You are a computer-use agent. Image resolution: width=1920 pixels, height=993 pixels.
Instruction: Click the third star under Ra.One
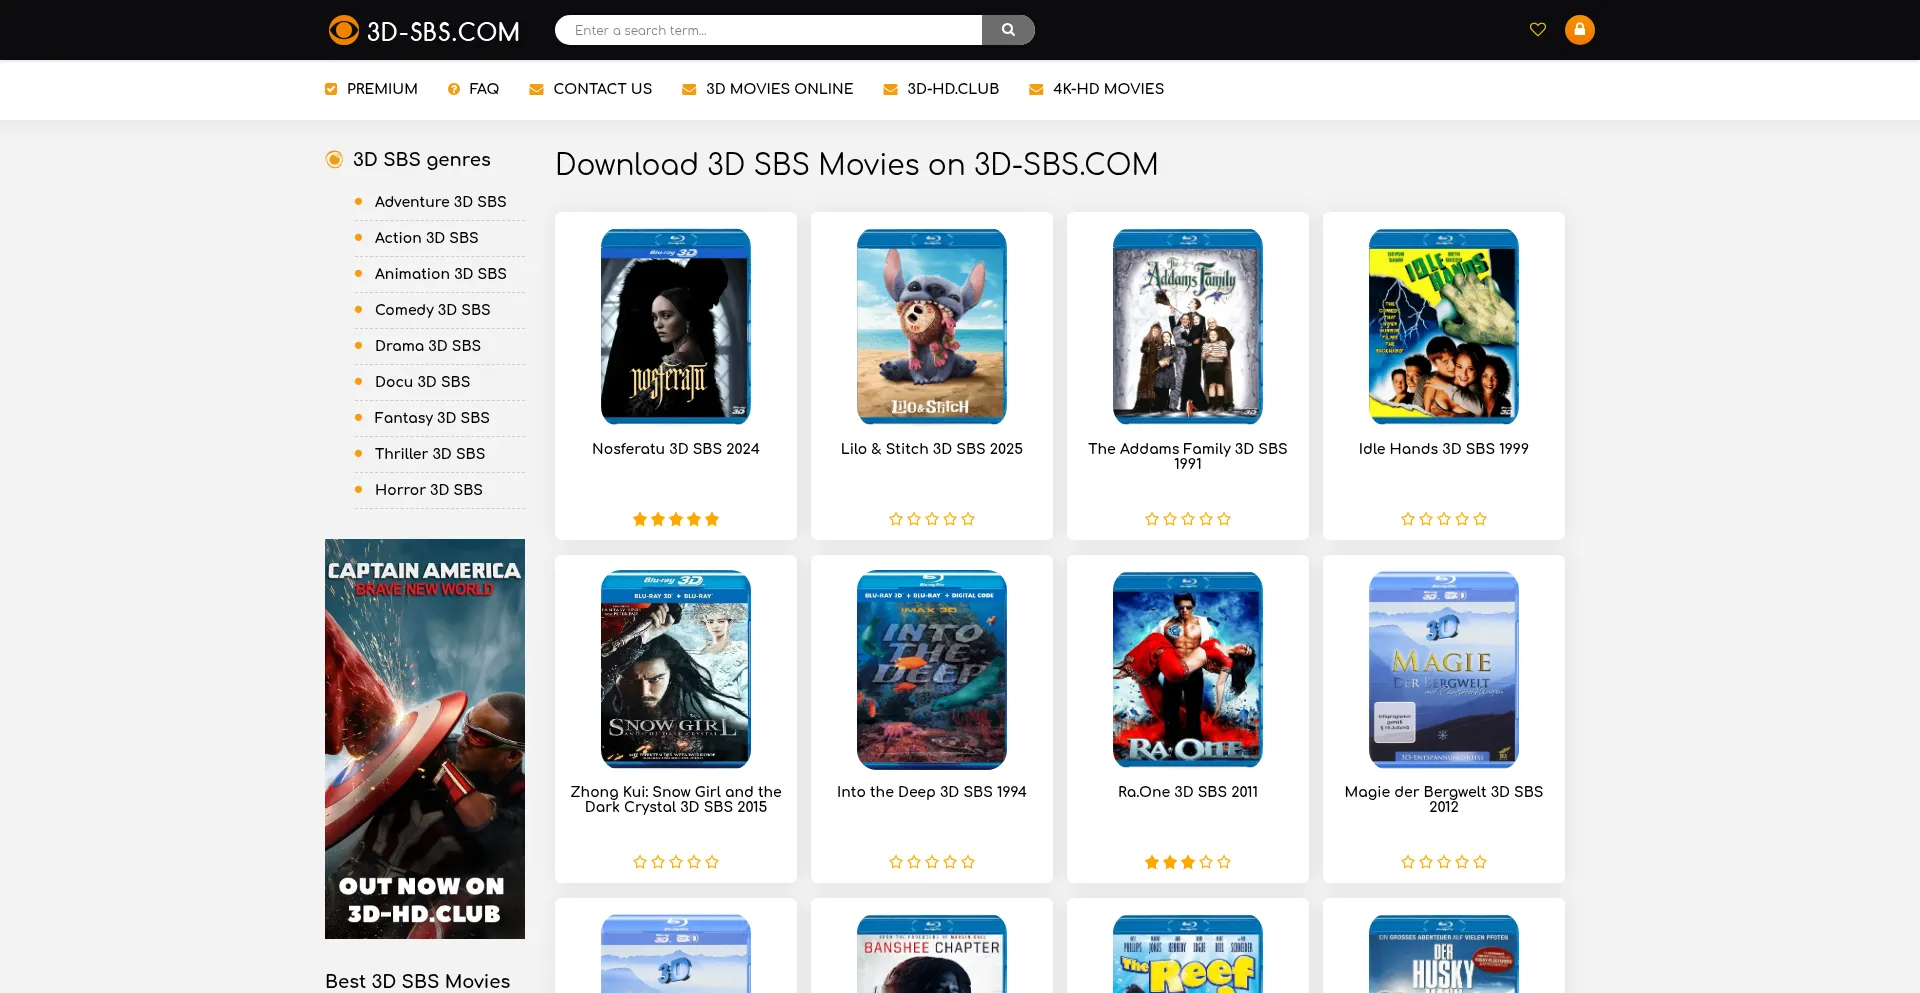(x=1188, y=862)
